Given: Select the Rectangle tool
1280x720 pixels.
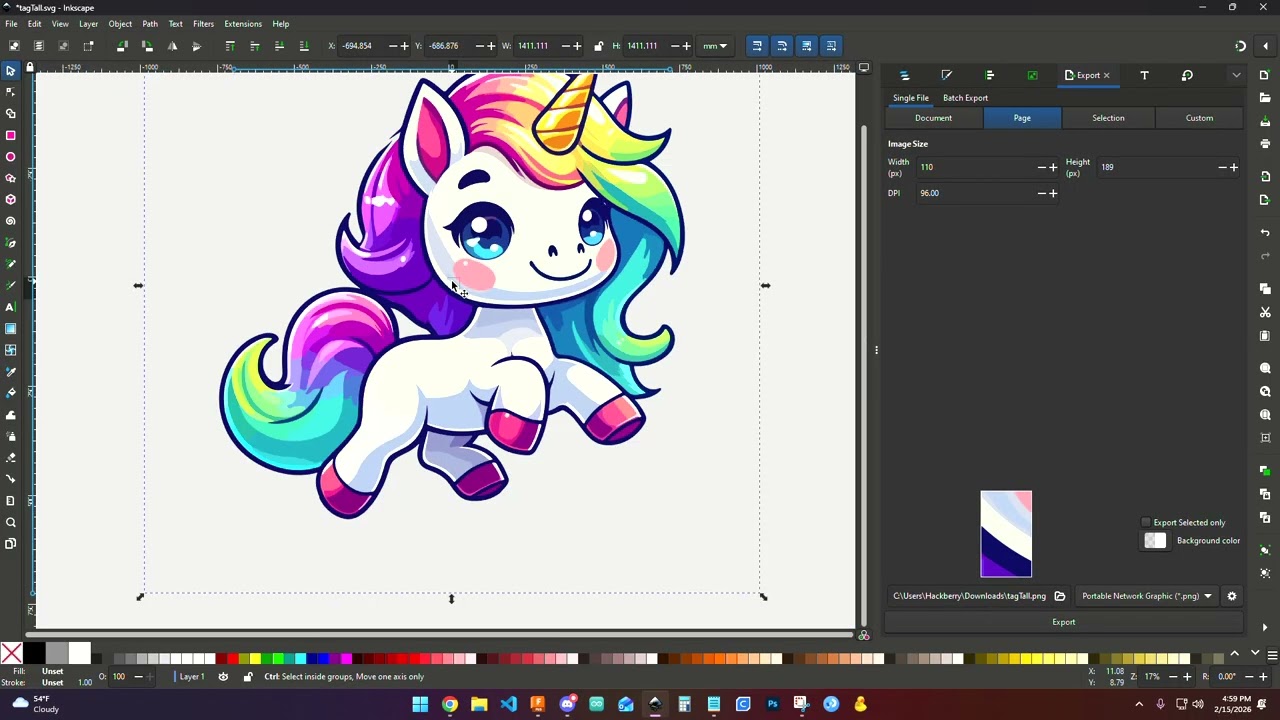Looking at the screenshot, I should click(x=11, y=135).
